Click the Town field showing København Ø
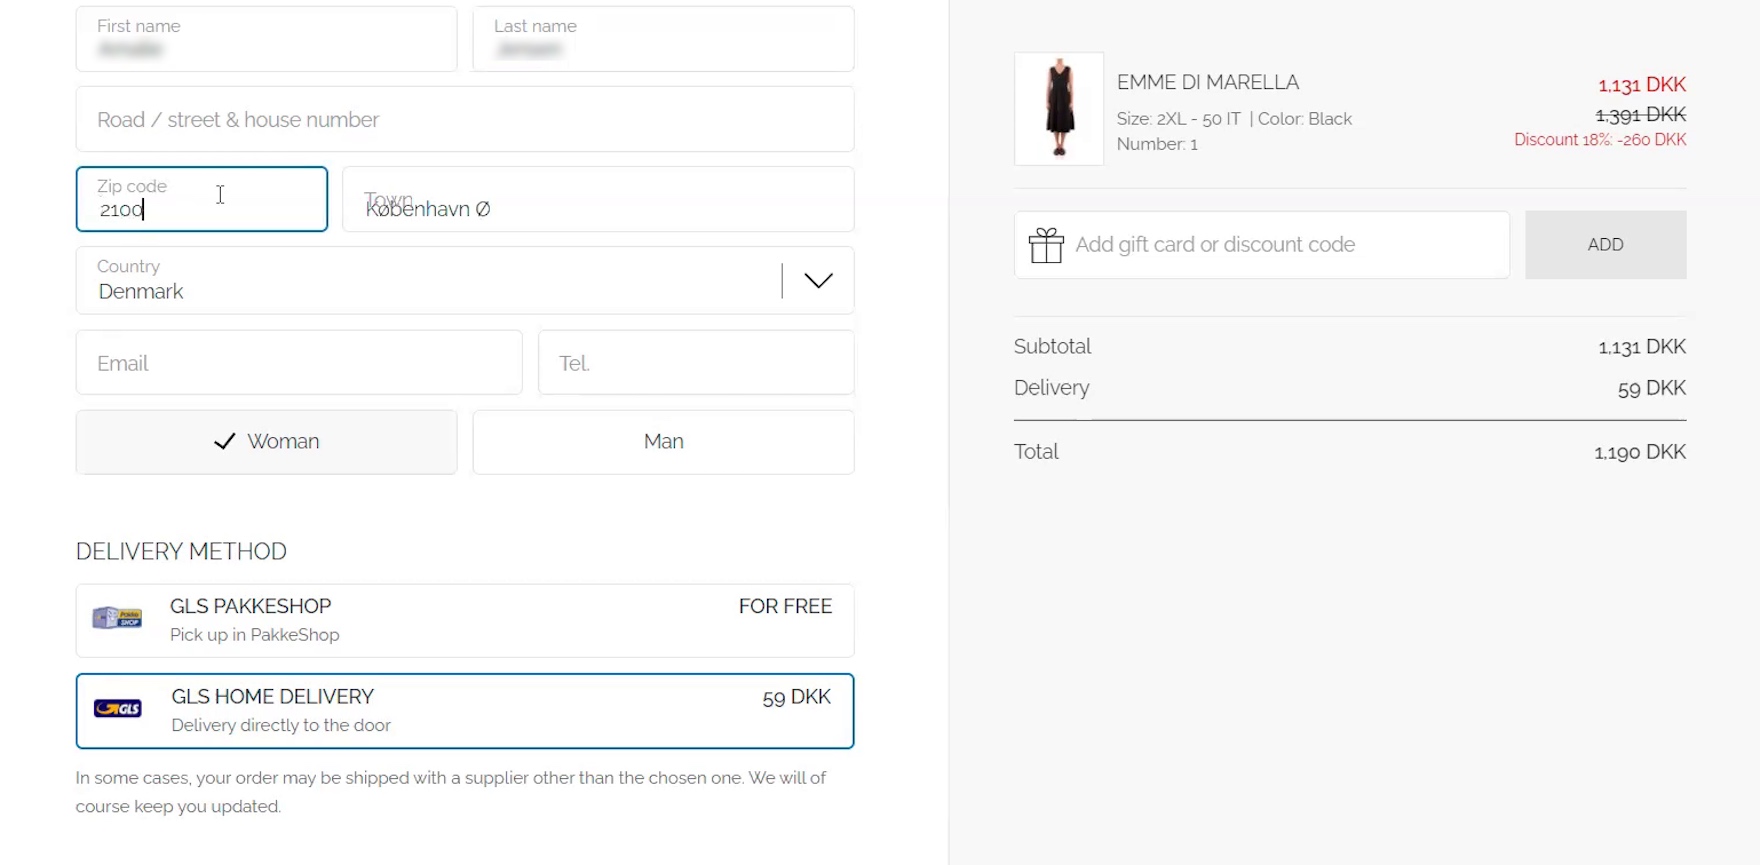Viewport: 1760px width, 865px height. pyautogui.click(x=598, y=200)
